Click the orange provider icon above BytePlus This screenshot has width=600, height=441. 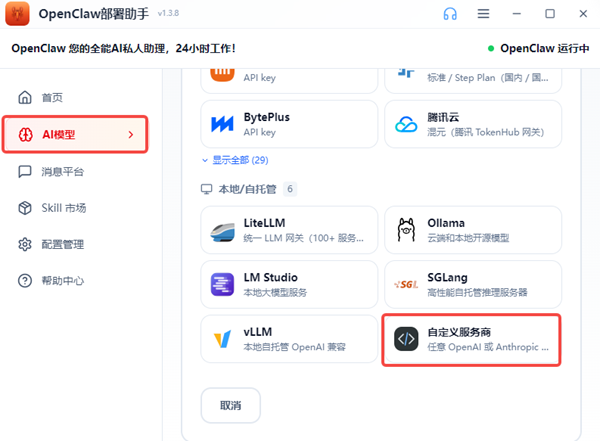pos(222,75)
